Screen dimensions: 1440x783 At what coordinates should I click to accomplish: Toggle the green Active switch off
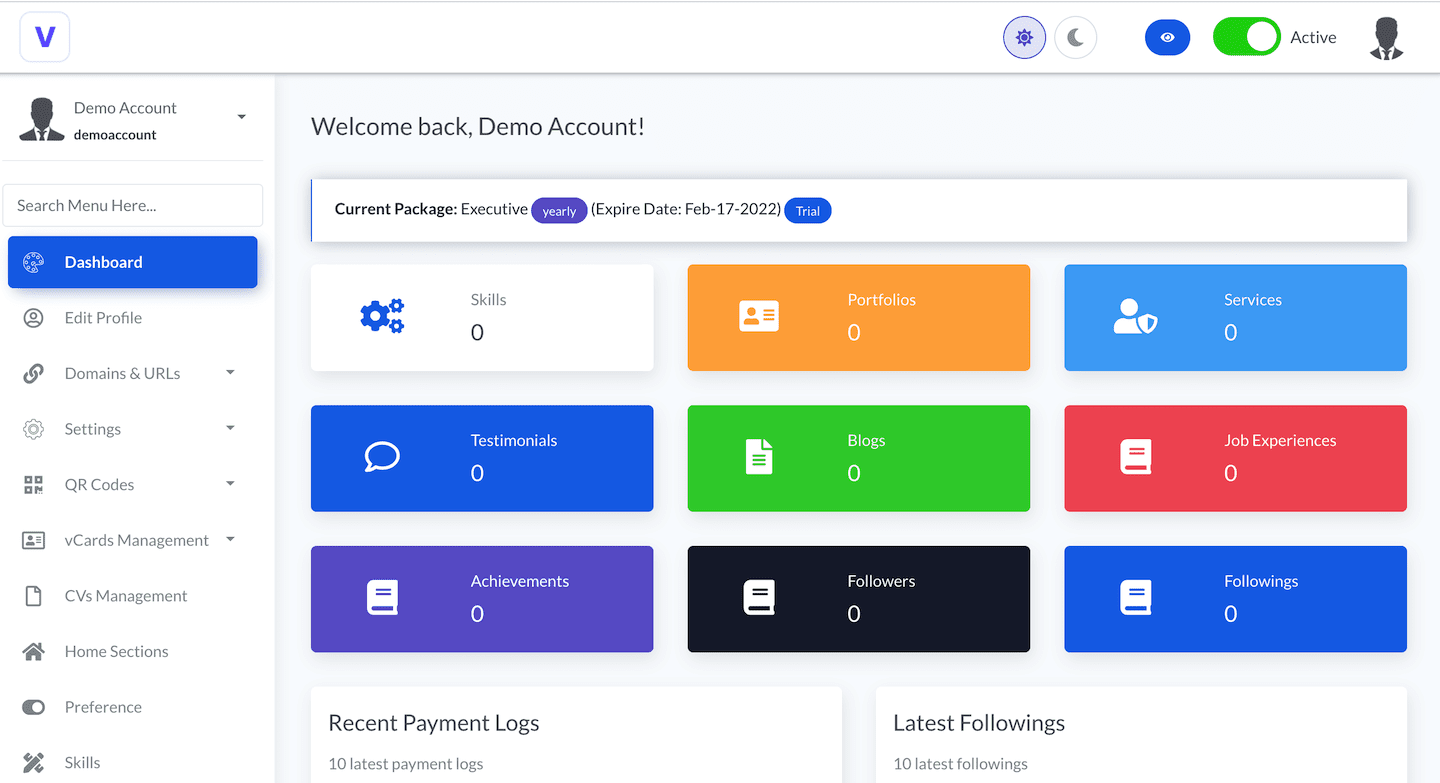(x=1246, y=37)
